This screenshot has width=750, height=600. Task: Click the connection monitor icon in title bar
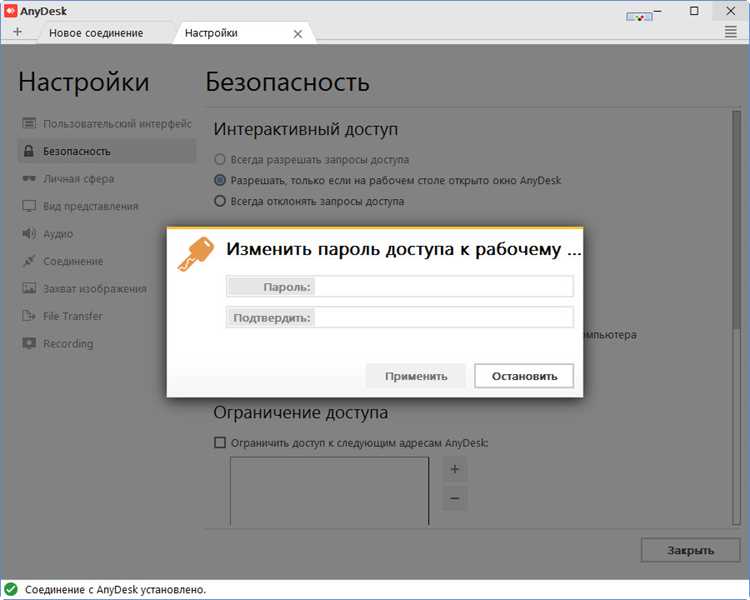point(639,17)
